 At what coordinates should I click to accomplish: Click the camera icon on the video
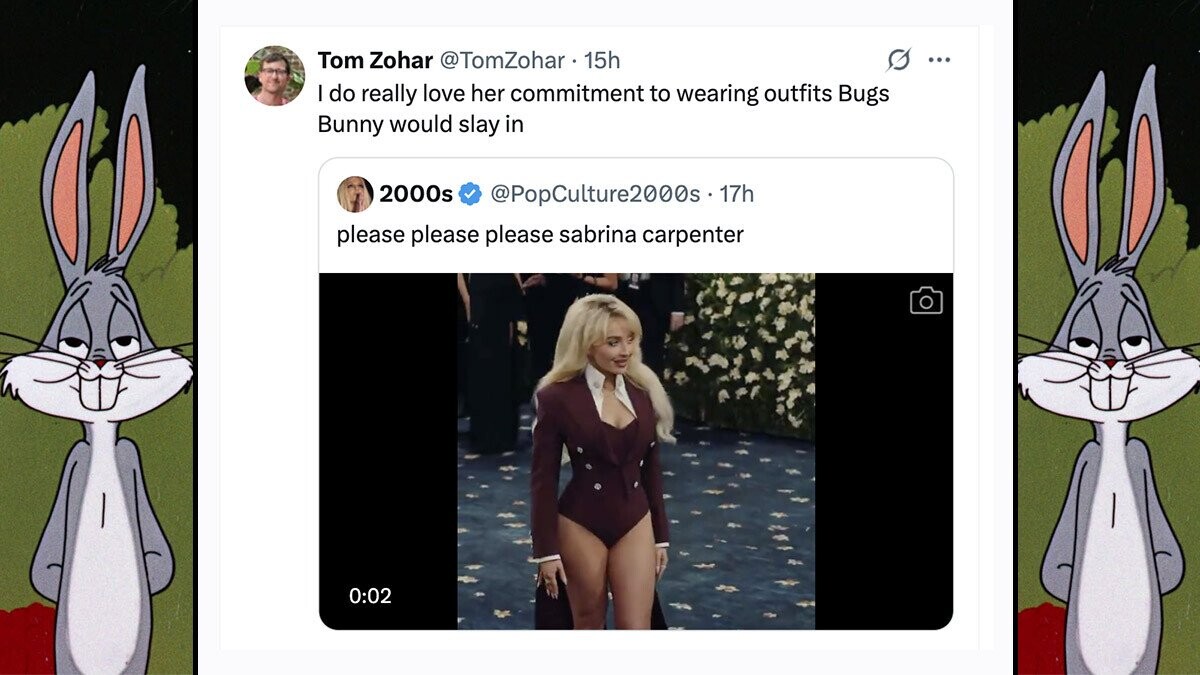tap(926, 300)
